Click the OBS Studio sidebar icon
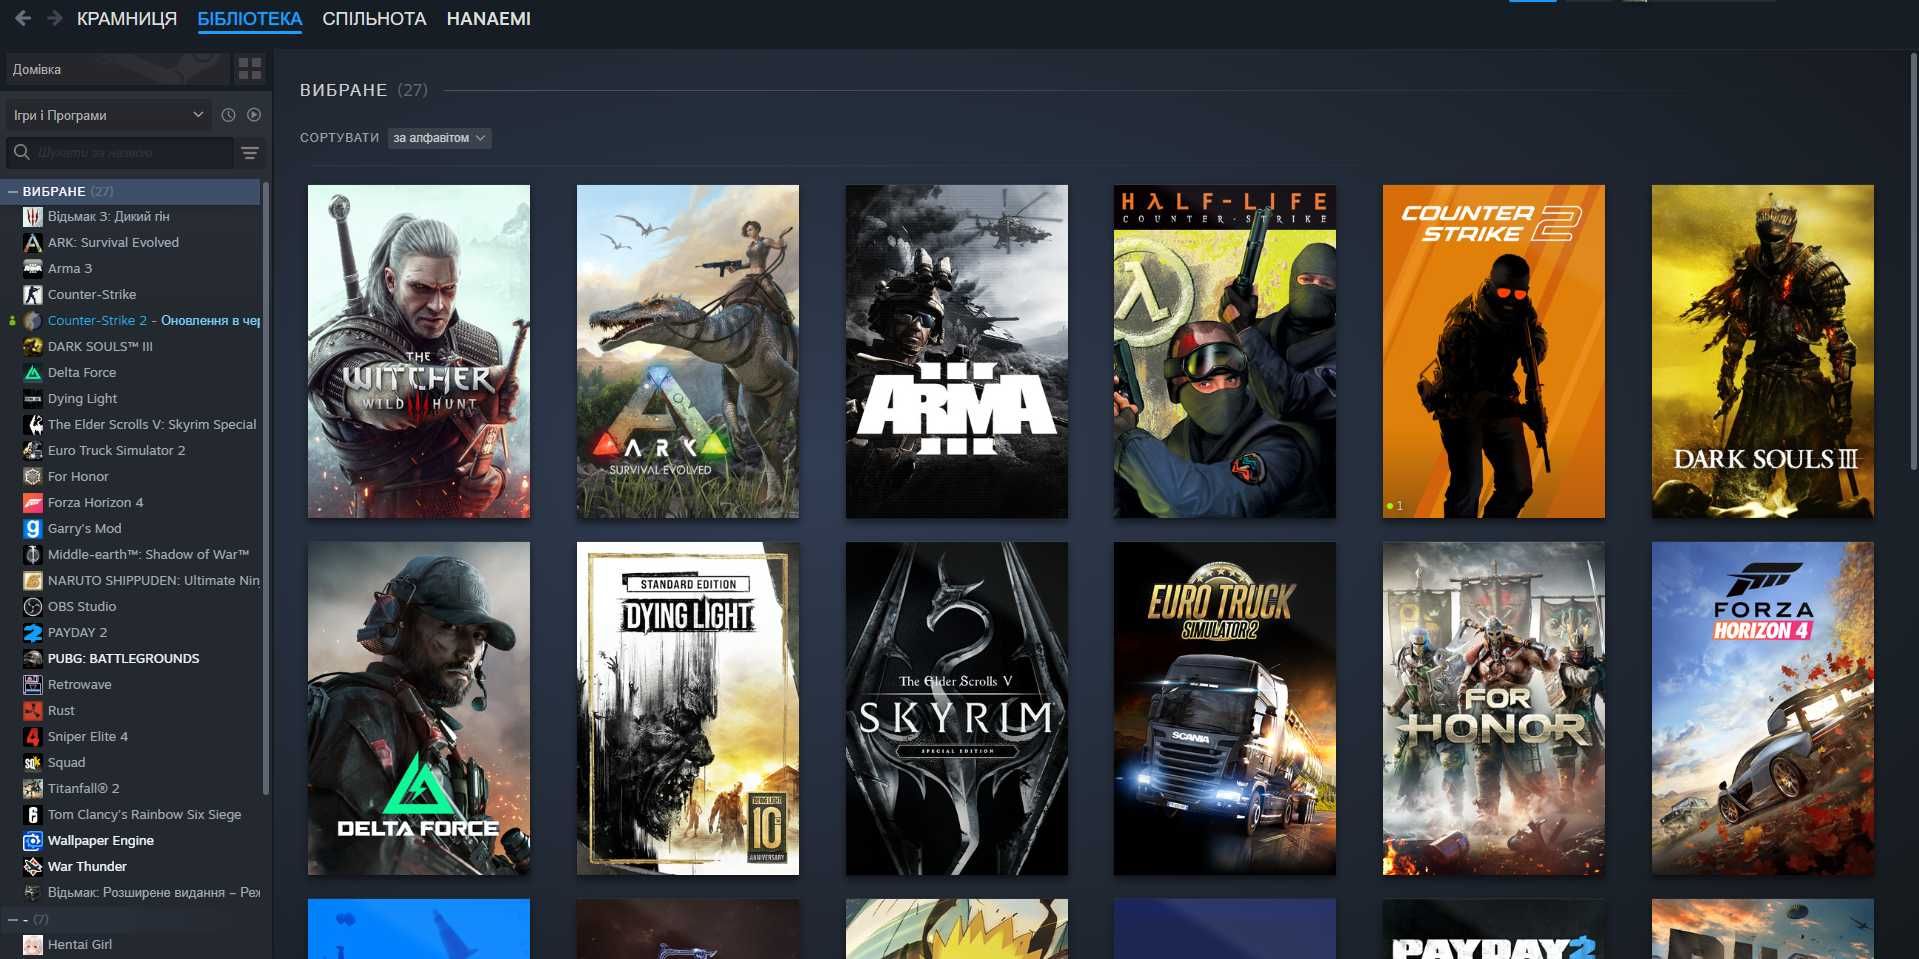 click(x=33, y=606)
